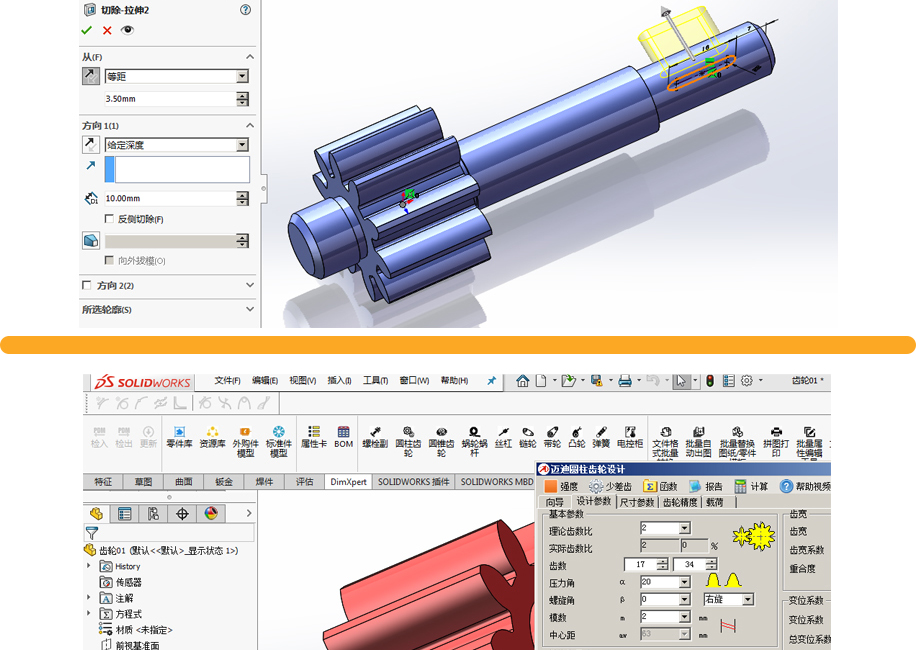The width and height of the screenshot is (916, 650).
Task: Open the 压力角 pressure angle dropdown
Action: coord(685,582)
